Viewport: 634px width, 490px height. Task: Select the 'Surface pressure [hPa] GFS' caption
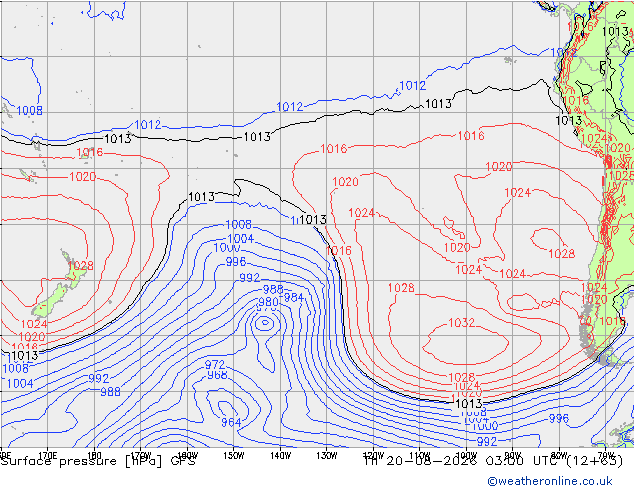(x=98, y=461)
